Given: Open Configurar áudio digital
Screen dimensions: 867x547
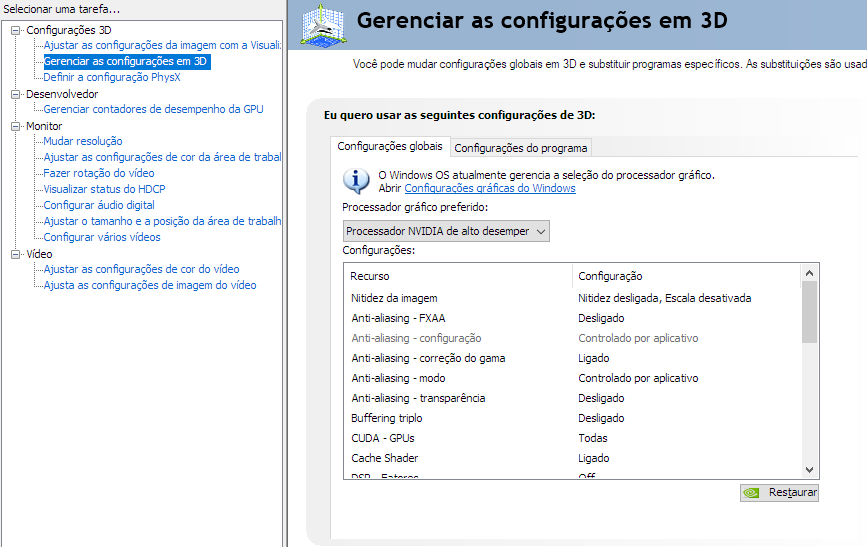Looking at the screenshot, I should pyautogui.click(x=99, y=206).
